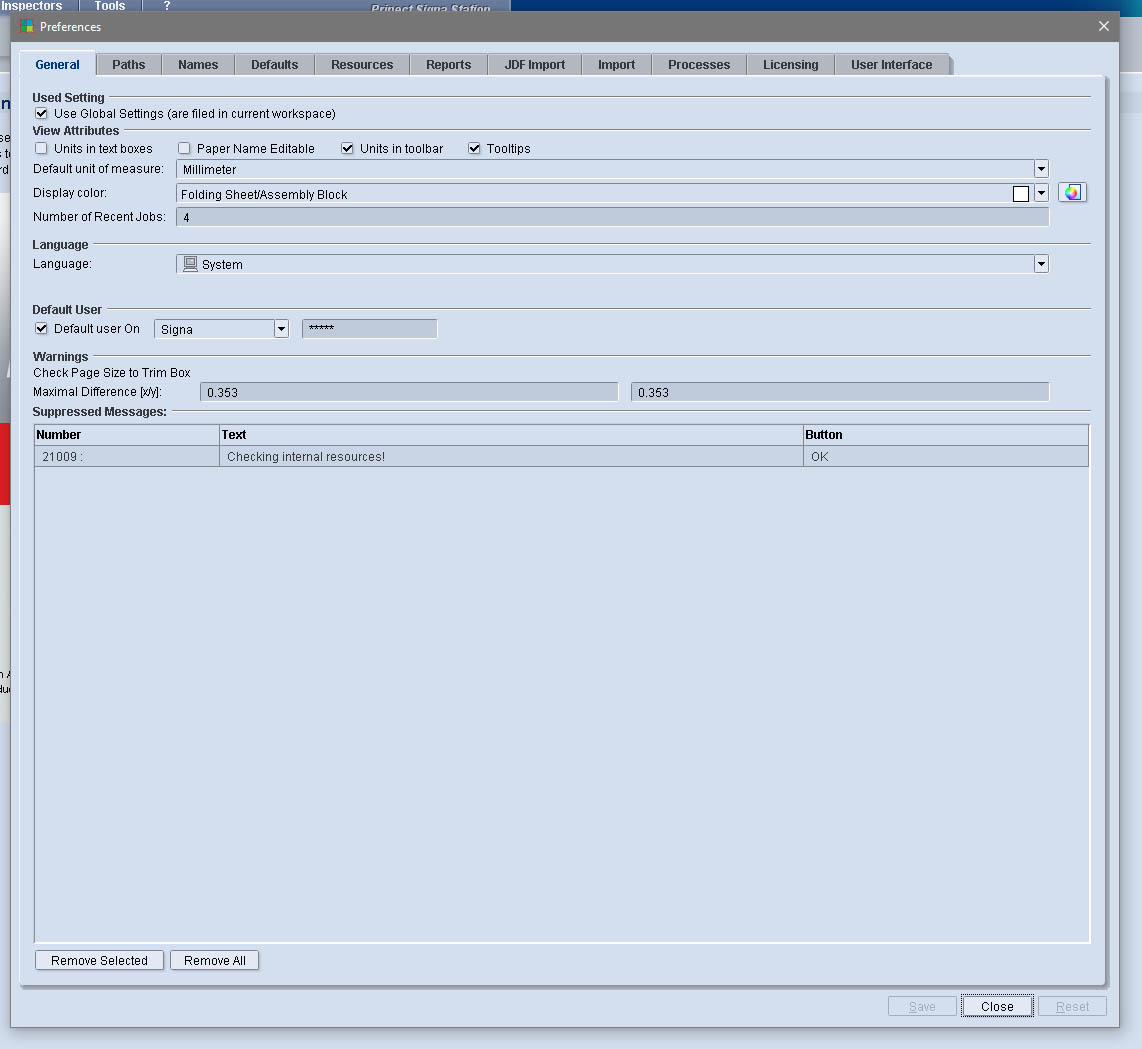
Task: Click the Save button
Action: click(922, 1006)
